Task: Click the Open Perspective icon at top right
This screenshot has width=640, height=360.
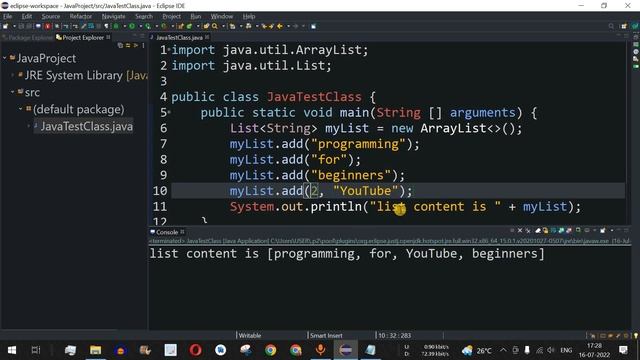Action: [624, 26]
